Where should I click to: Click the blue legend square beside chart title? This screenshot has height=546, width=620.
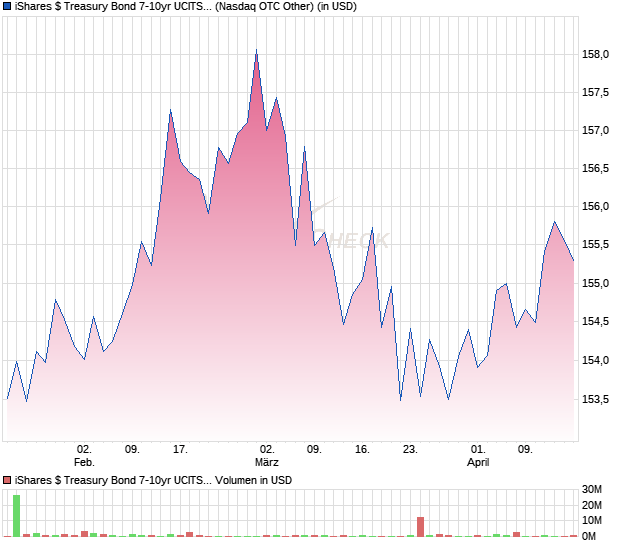pyautogui.click(x=8, y=7)
